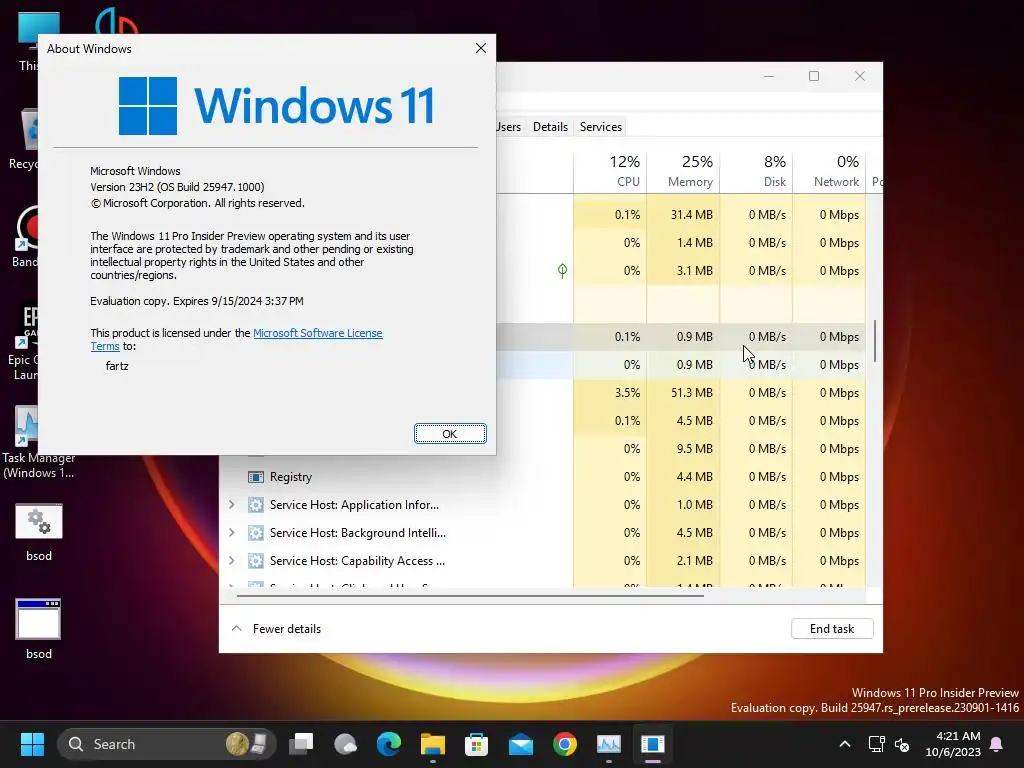Open the weather widget icon on taskbar
The width and height of the screenshot is (1024, 768).
[x=345, y=744]
